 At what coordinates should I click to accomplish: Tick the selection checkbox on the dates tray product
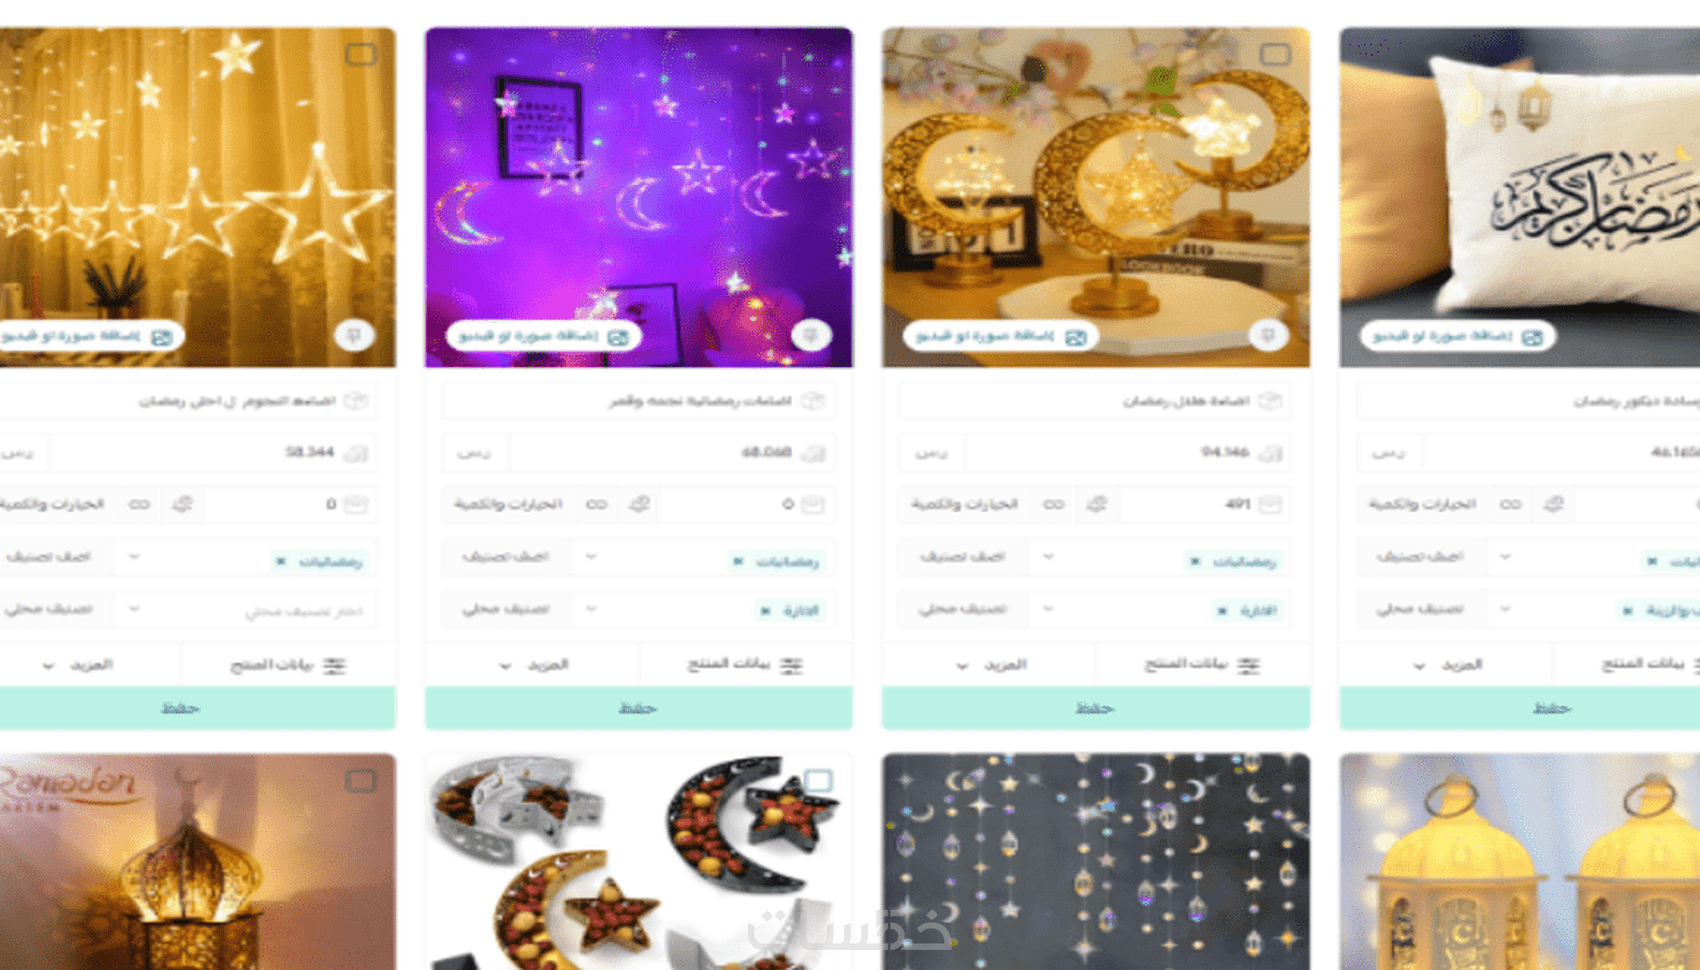pos(818,780)
